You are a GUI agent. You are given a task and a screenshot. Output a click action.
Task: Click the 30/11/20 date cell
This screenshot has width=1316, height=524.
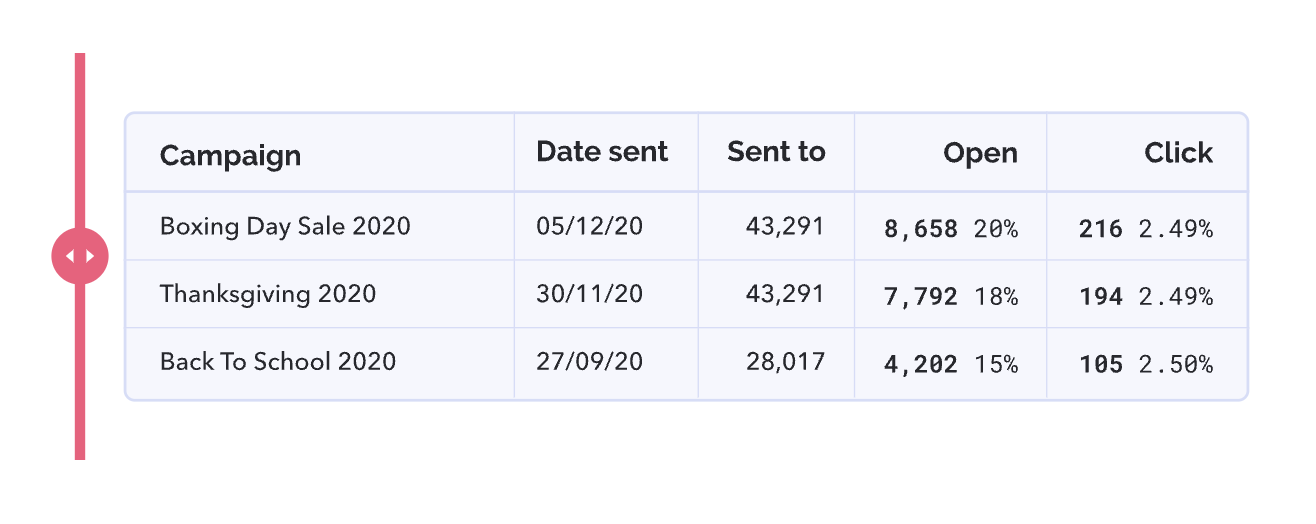pyautogui.click(x=589, y=294)
